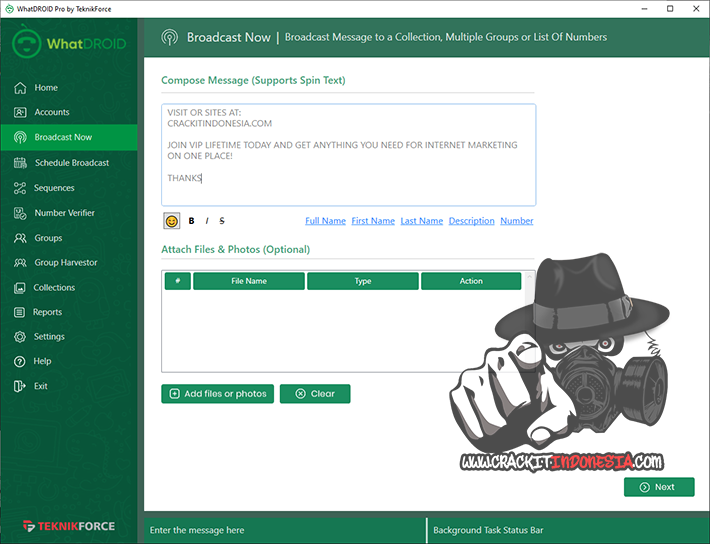
Task: Click the Reports icon
Action: pos(20,312)
